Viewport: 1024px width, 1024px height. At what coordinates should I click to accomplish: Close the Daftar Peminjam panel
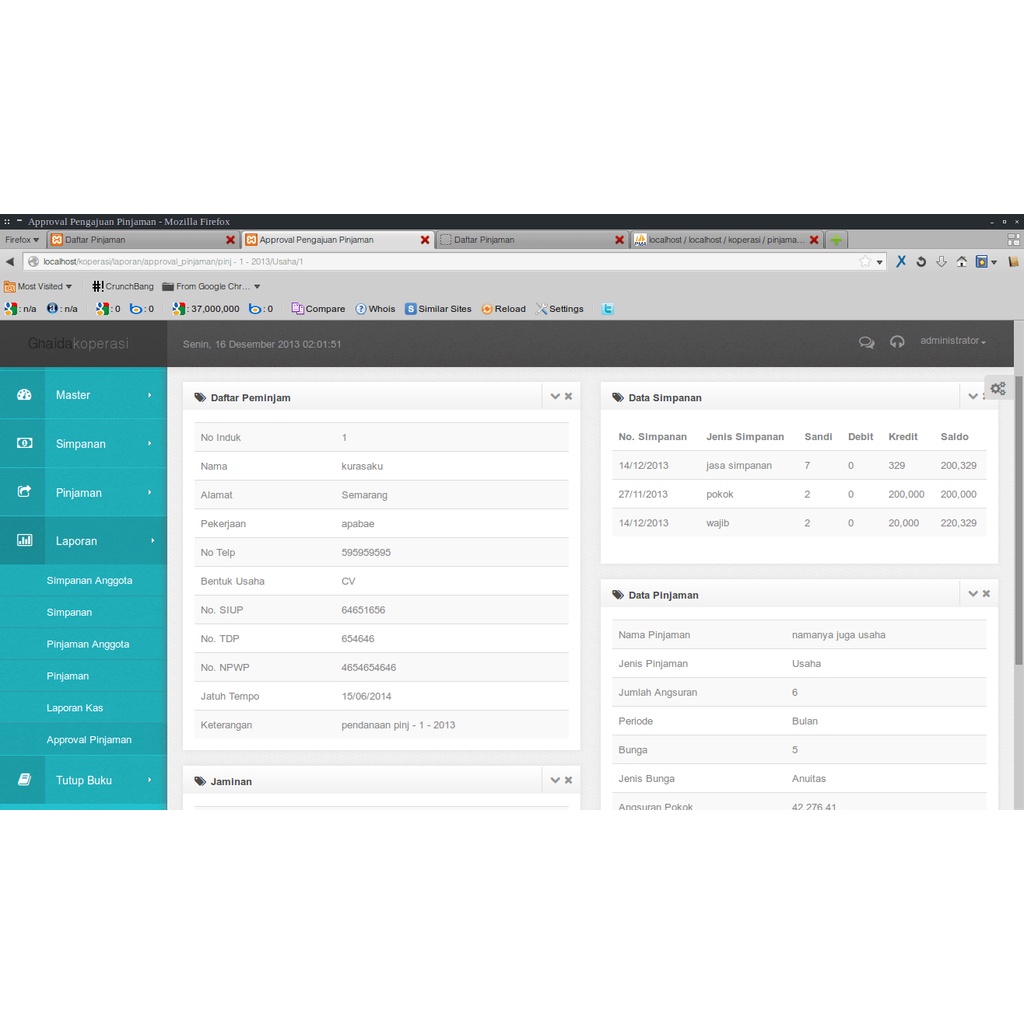pos(569,396)
